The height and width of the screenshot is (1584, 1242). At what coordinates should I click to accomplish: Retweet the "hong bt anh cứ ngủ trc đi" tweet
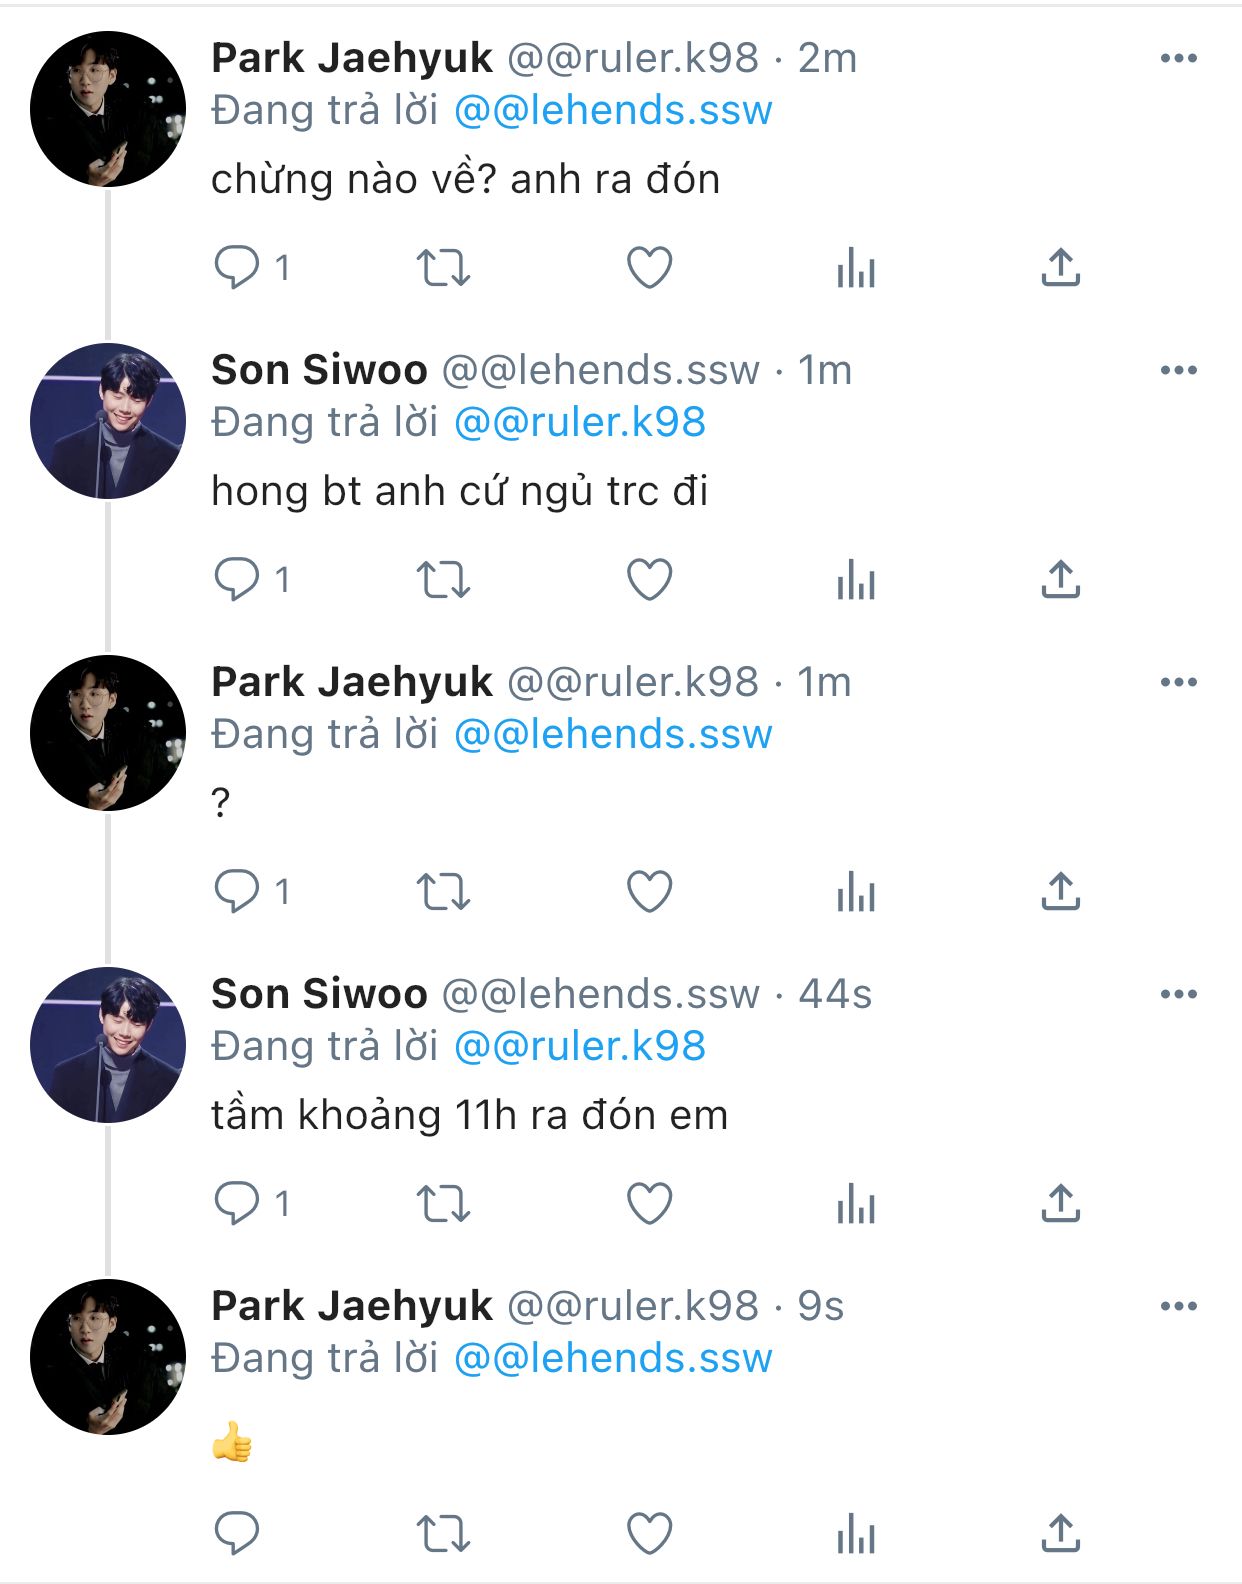click(x=443, y=580)
